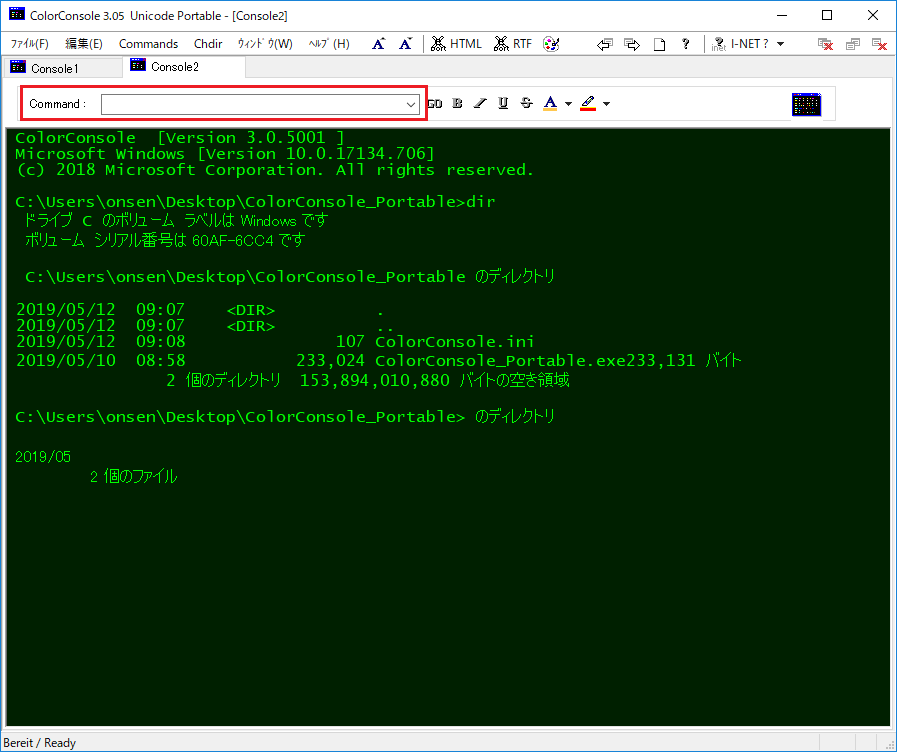Expand the Command history dropdown

pos(411,105)
